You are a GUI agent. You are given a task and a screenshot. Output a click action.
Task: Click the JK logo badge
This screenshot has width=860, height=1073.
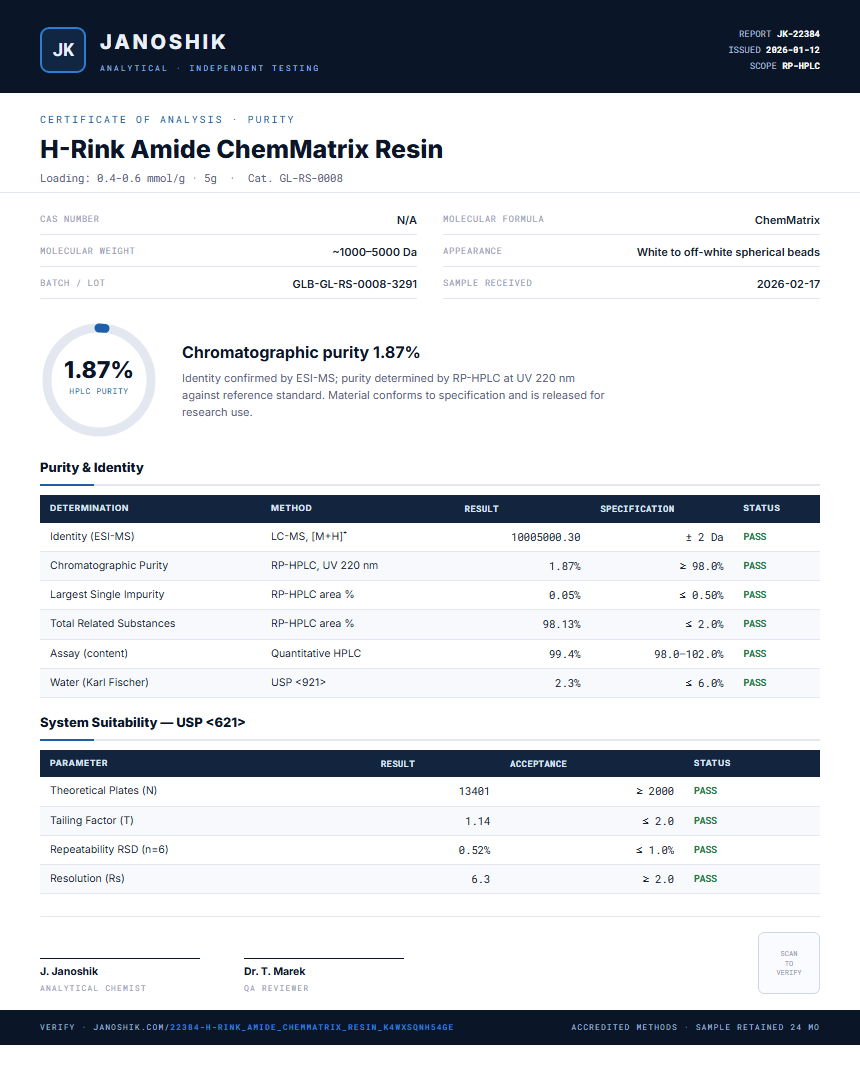coord(63,50)
